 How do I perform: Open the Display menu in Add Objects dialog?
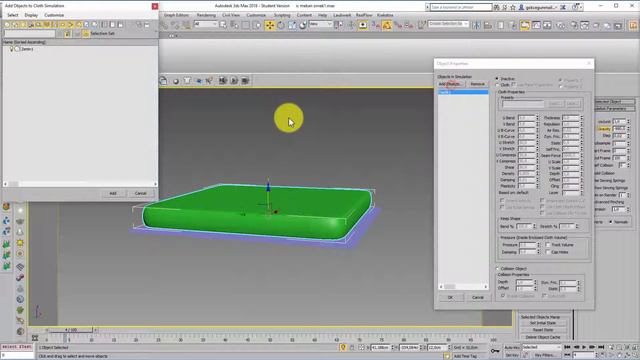31,15
